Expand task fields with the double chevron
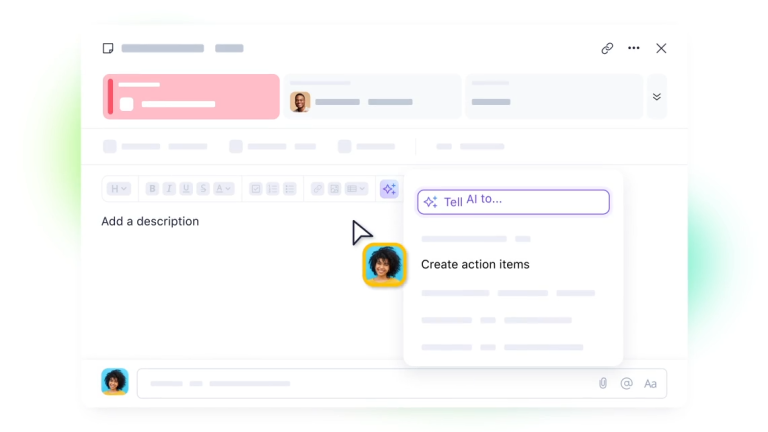The width and height of the screenshot is (768, 432). point(657,97)
